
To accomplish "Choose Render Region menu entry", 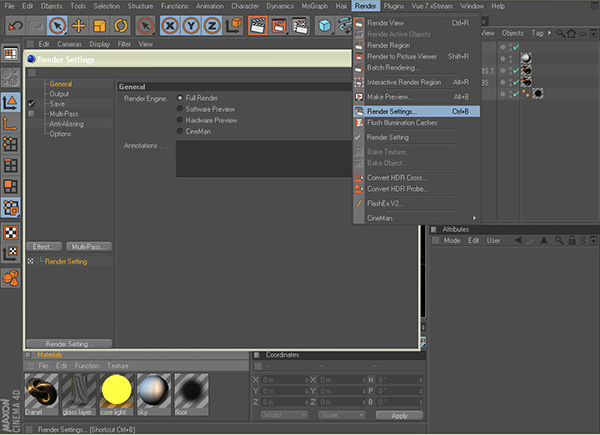I will pyautogui.click(x=416, y=45).
